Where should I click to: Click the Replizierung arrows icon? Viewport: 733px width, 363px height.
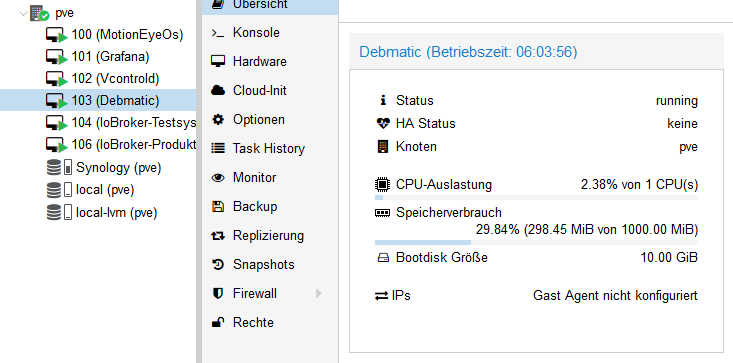click(x=218, y=236)
